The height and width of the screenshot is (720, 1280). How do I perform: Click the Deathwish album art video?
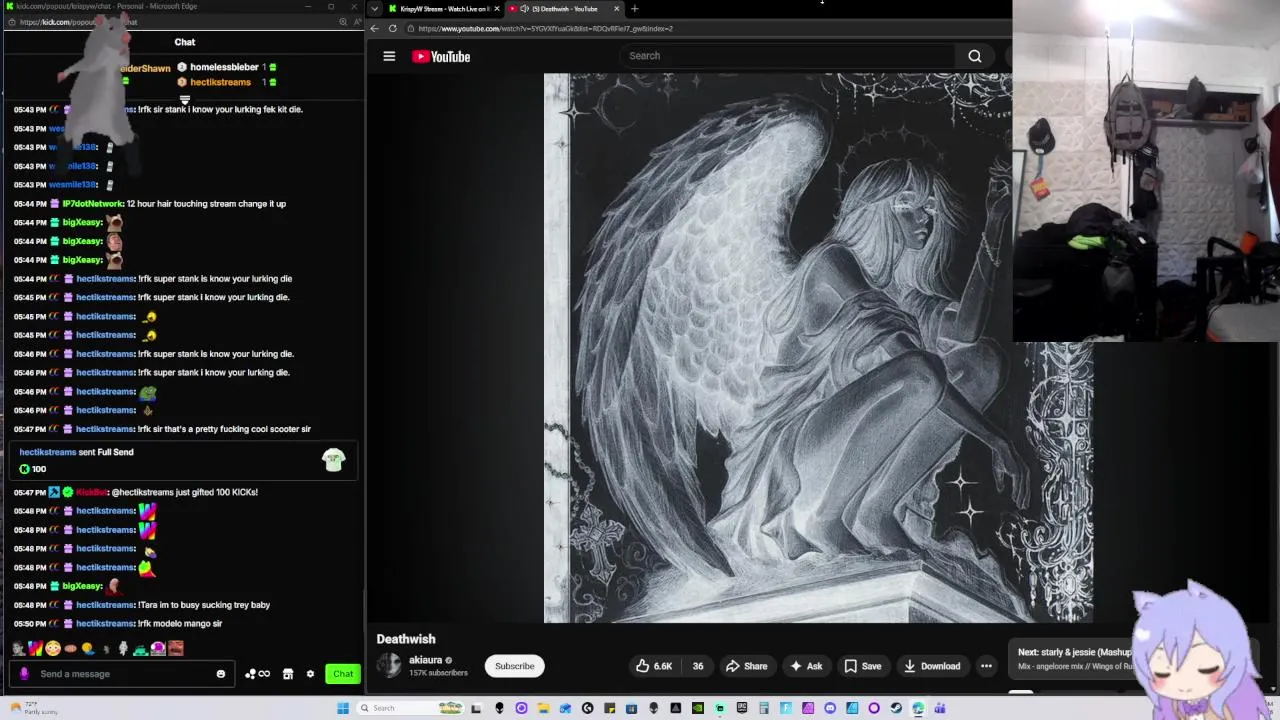pyautogui.click(x=818, y=348)
